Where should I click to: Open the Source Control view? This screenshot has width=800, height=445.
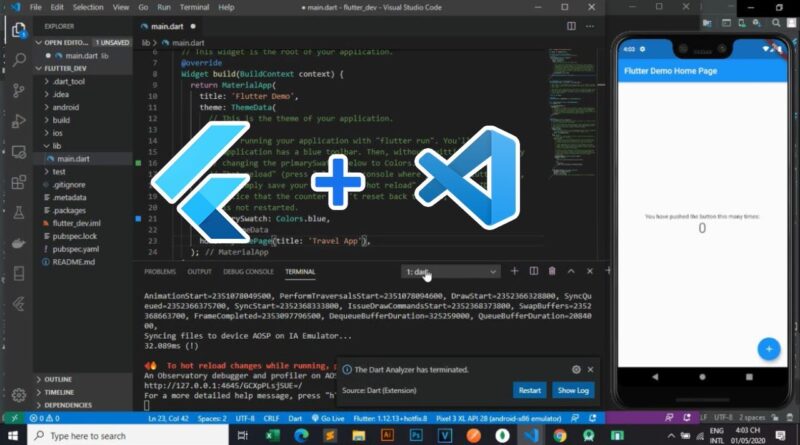(17, 92)
